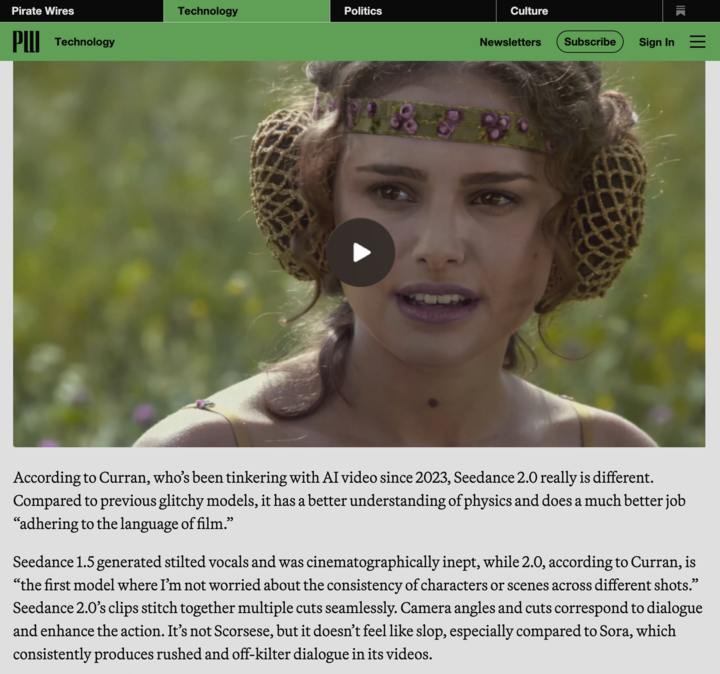The height and width of the screenshot is (674, 720).
Task: Switch to the Culture tab
Action: 579,11
